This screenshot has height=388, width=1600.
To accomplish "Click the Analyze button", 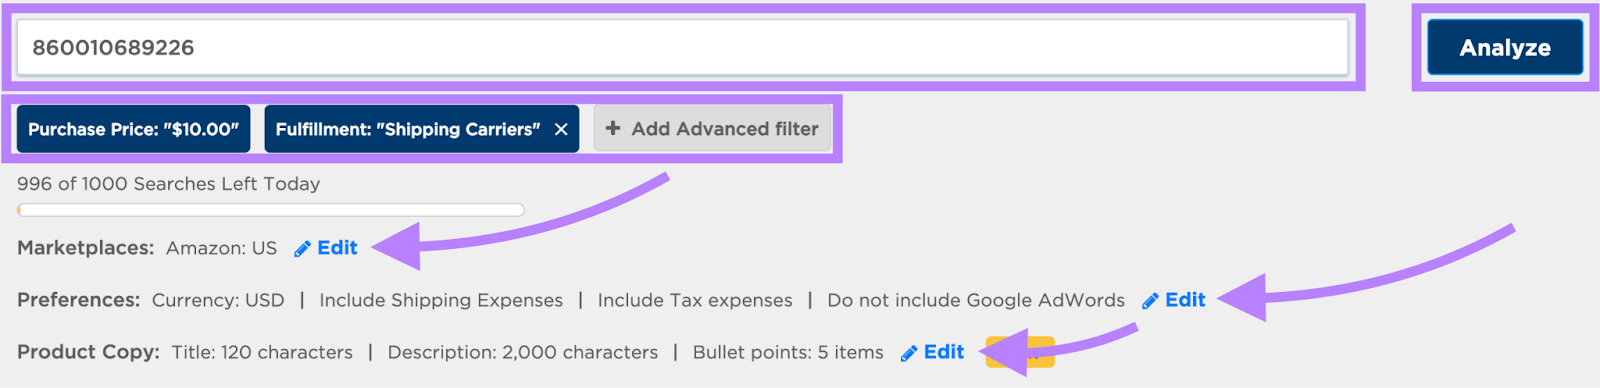I will pos(1505,47).
